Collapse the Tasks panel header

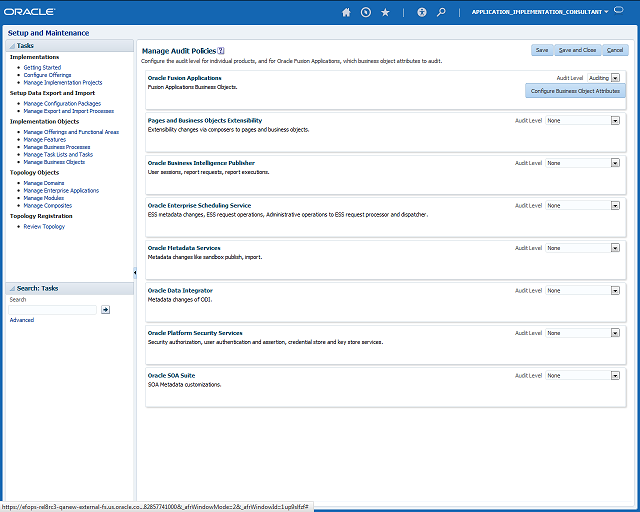12,46
